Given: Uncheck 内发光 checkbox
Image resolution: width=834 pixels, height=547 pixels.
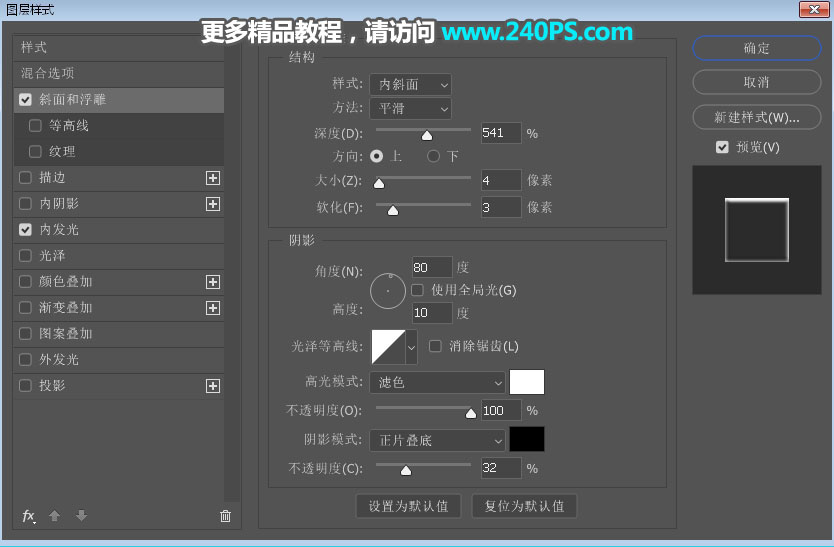Looking at the screenshot, I should tap(25, 229).
